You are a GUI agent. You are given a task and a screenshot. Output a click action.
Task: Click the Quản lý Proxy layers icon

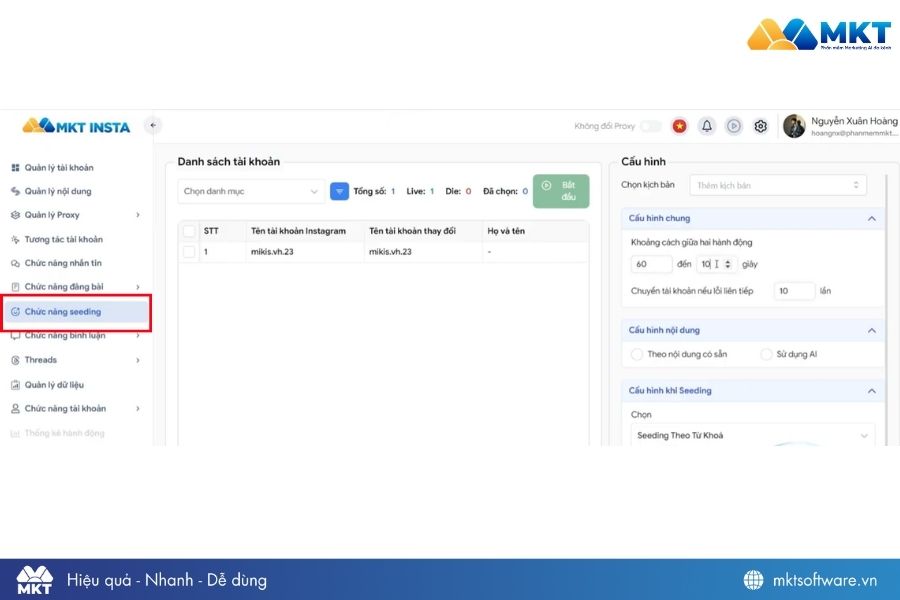15,215
